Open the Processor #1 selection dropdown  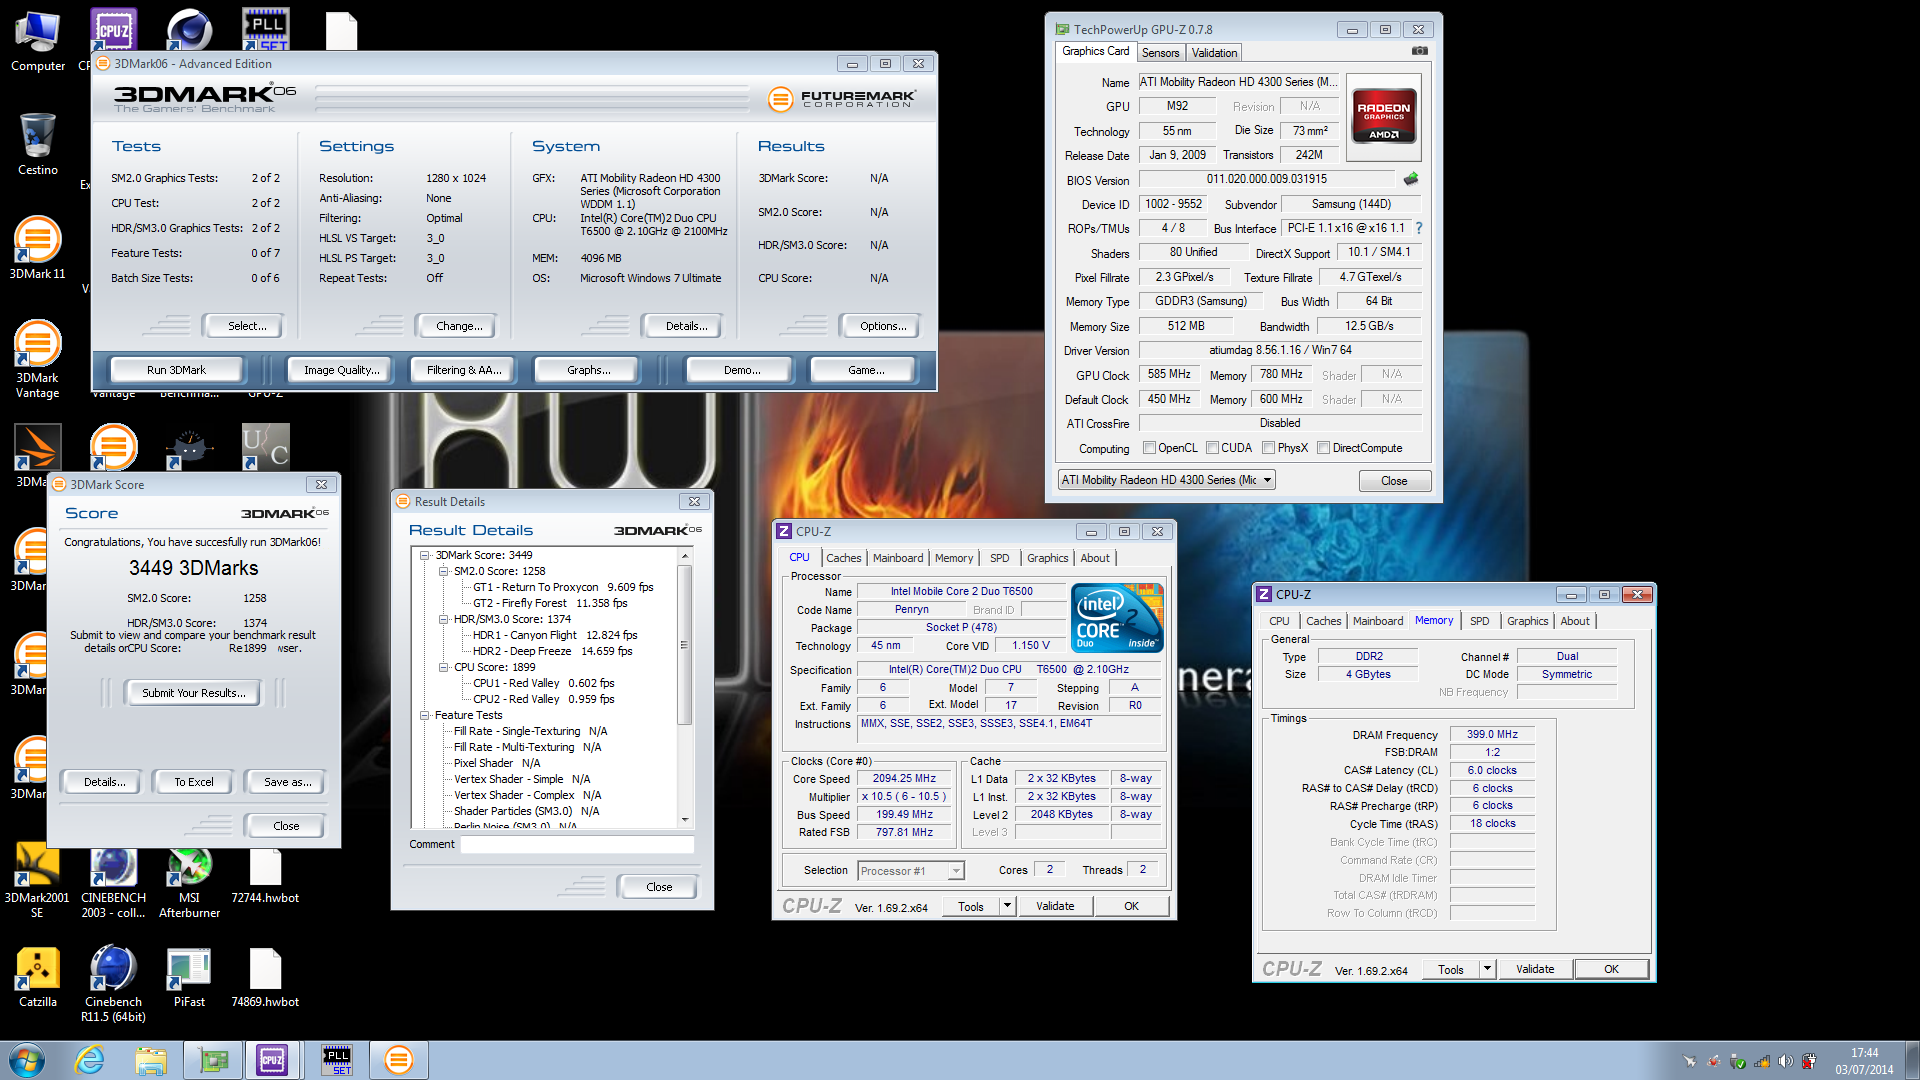910,871
